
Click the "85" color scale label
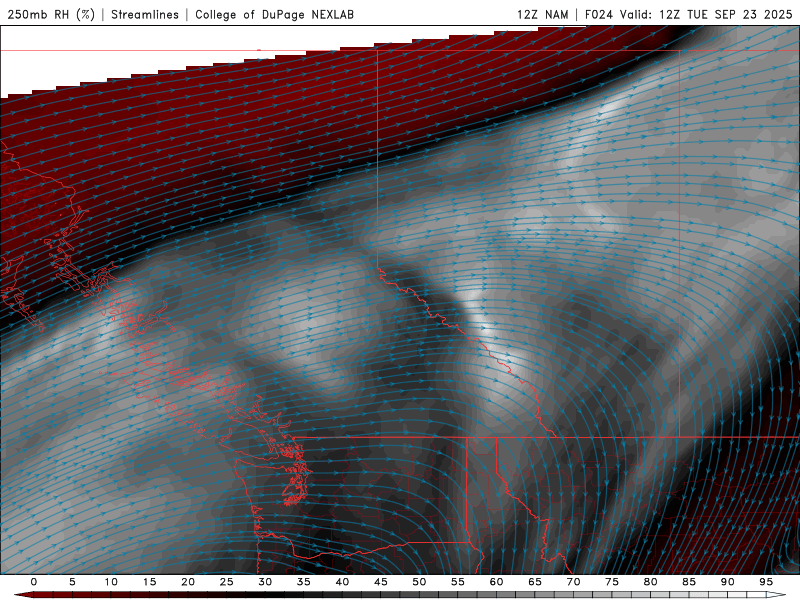coord(689,582)
